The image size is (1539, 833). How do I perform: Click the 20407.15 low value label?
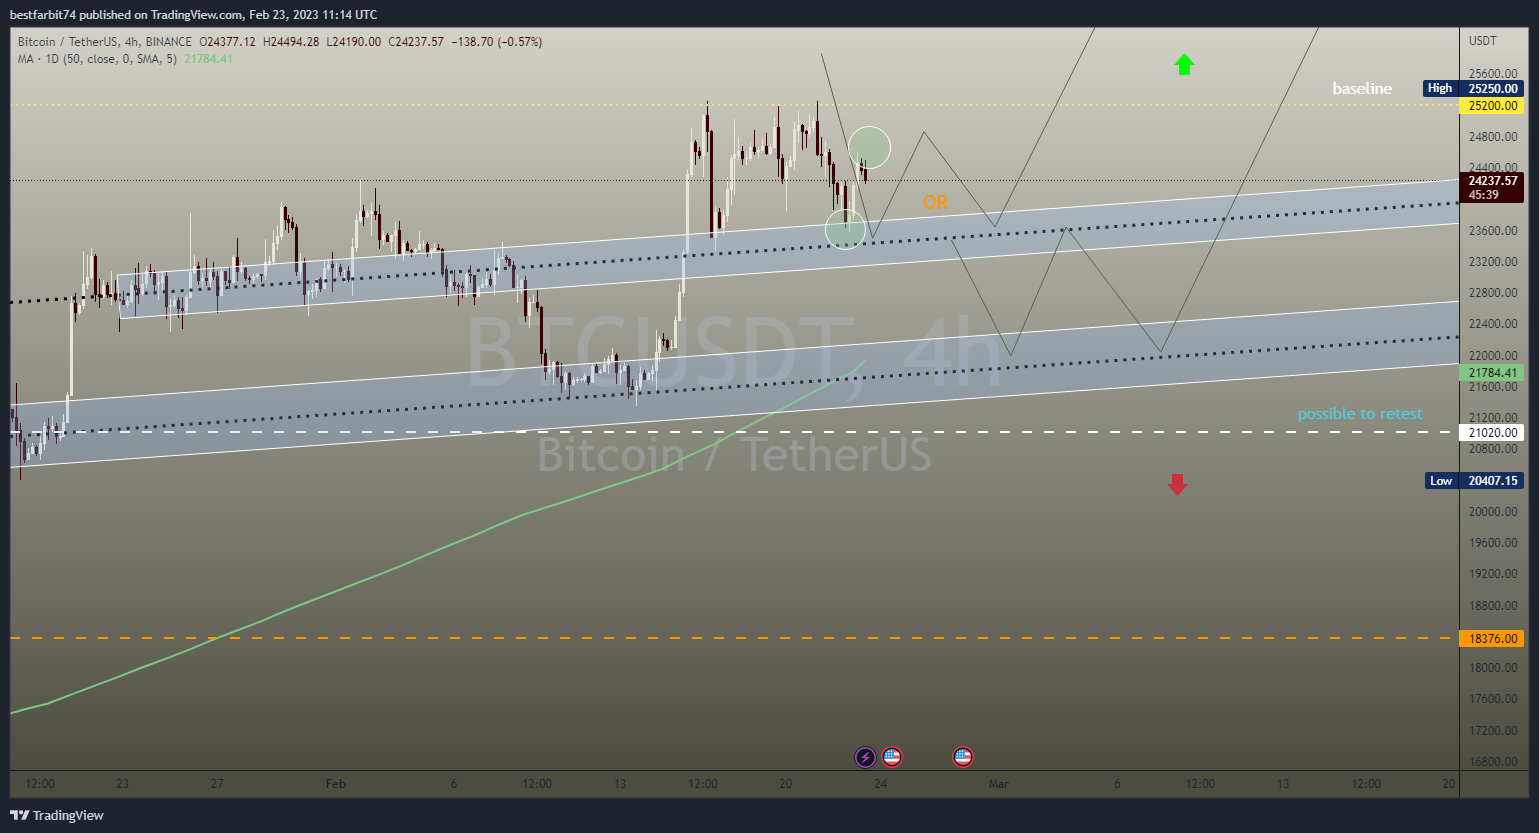(1492, 481)
